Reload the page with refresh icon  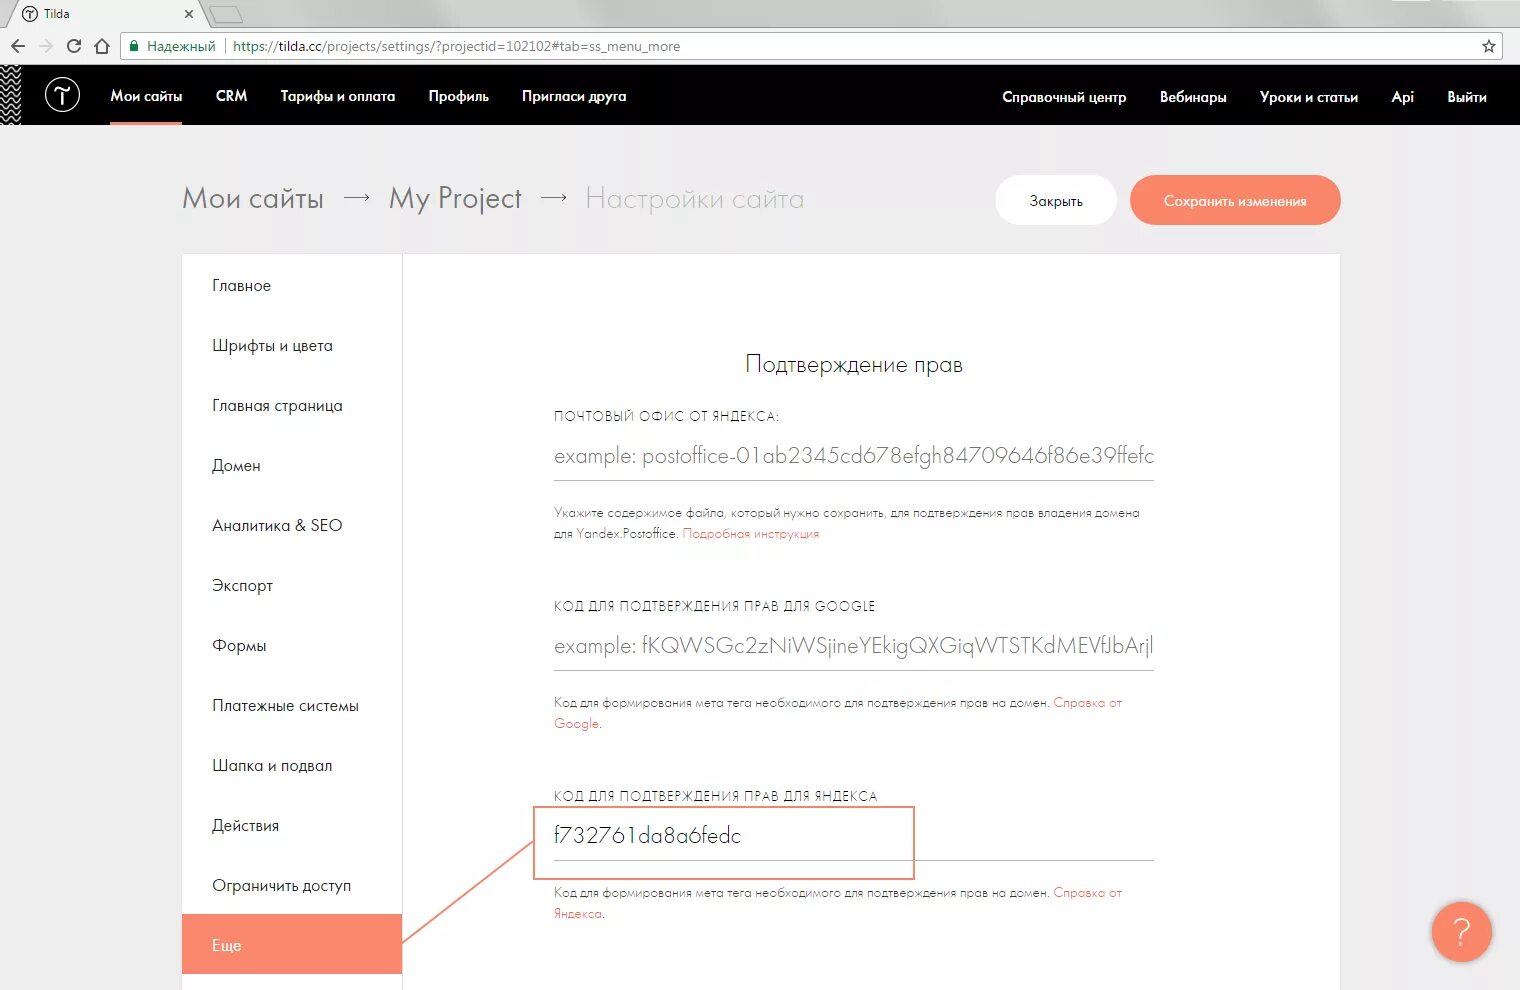pos(74,46)
